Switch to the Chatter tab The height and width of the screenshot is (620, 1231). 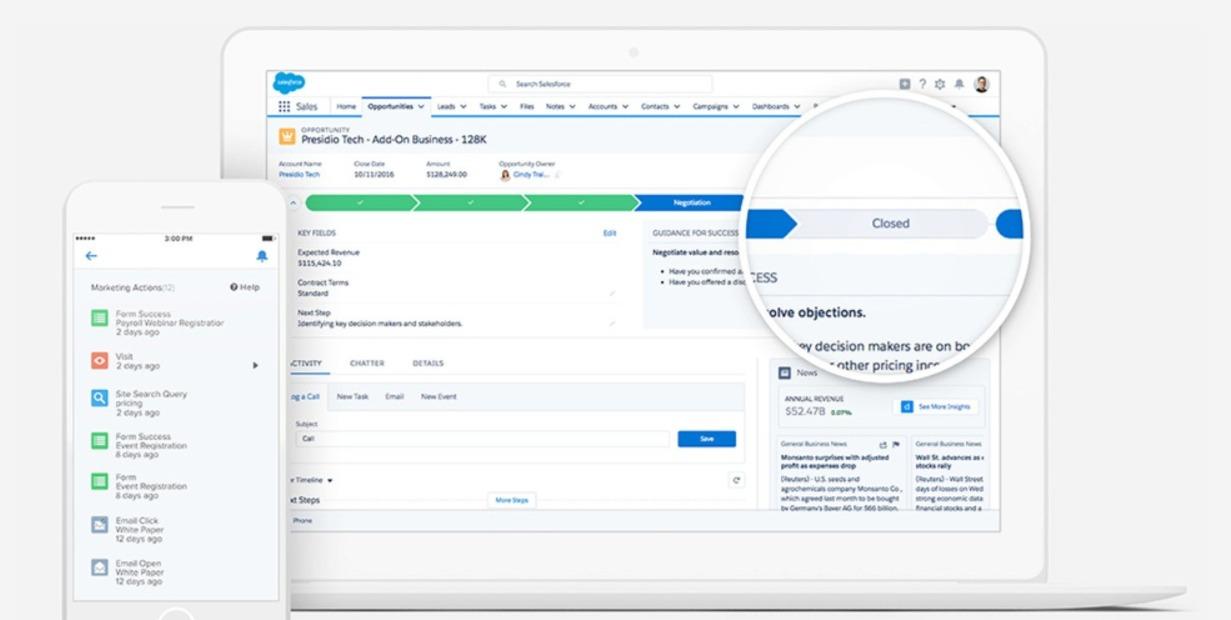(x=367, y=363)
